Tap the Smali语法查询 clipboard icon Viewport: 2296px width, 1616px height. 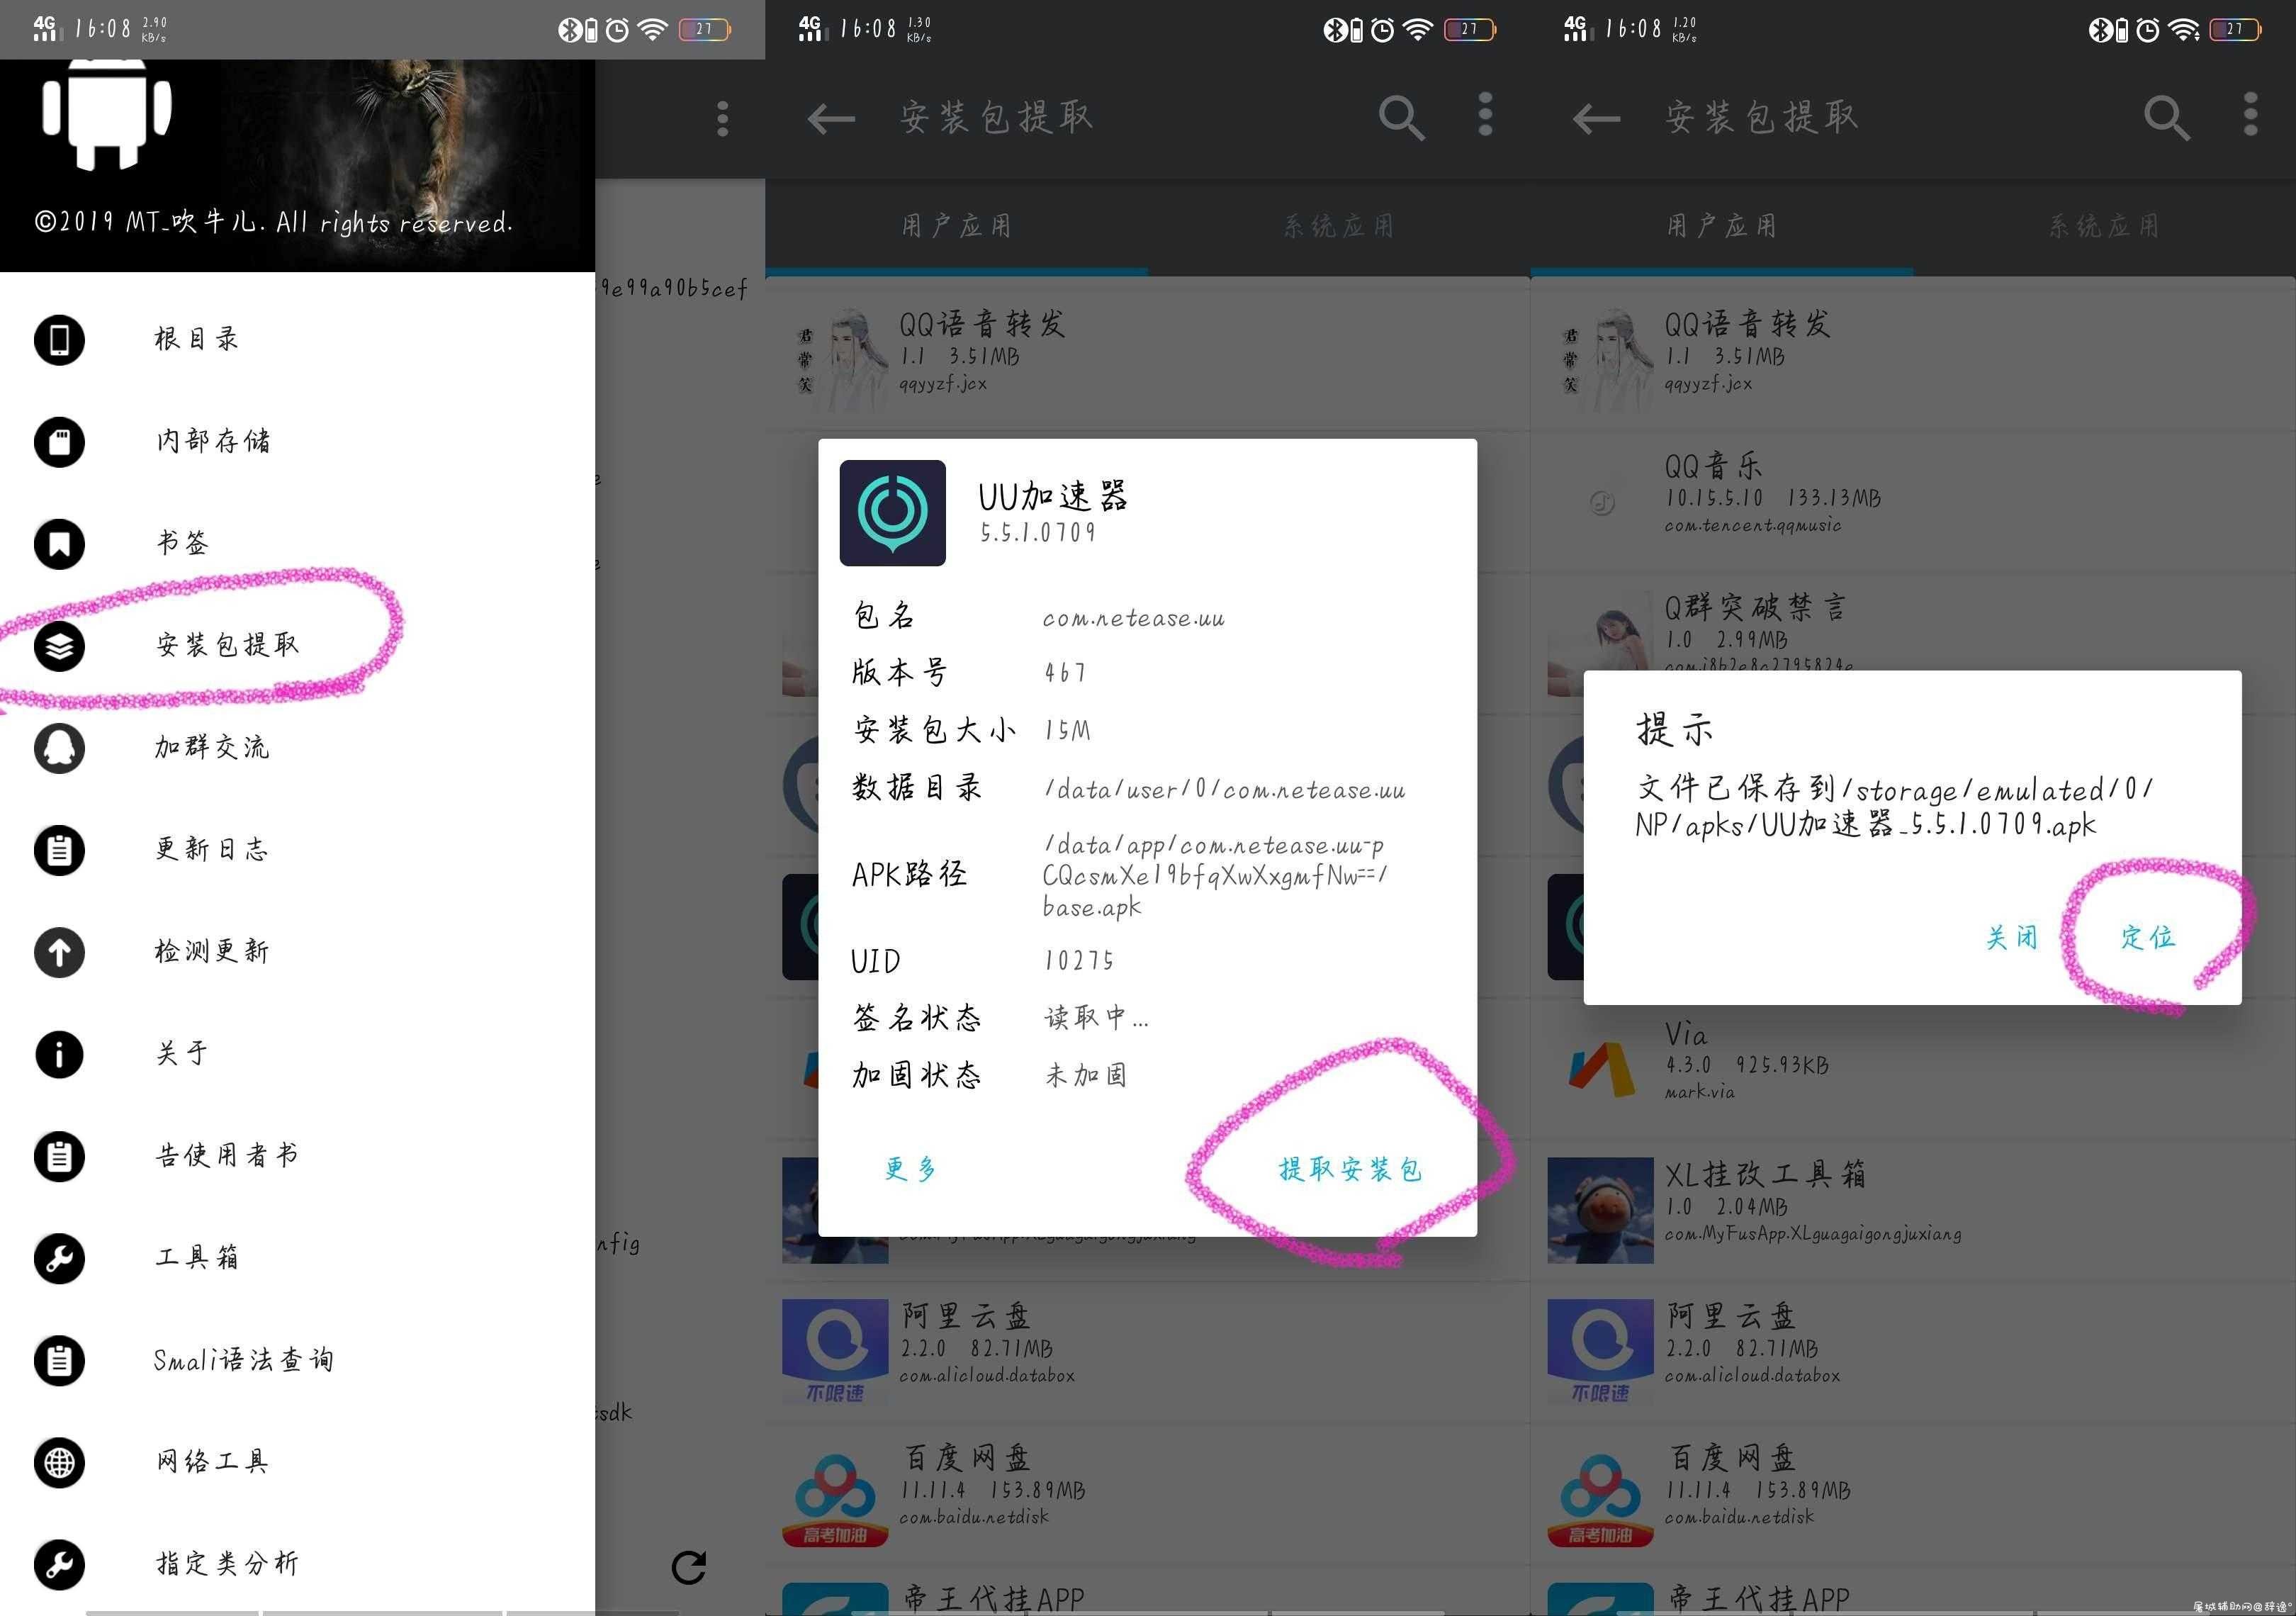pos(59,1360)
